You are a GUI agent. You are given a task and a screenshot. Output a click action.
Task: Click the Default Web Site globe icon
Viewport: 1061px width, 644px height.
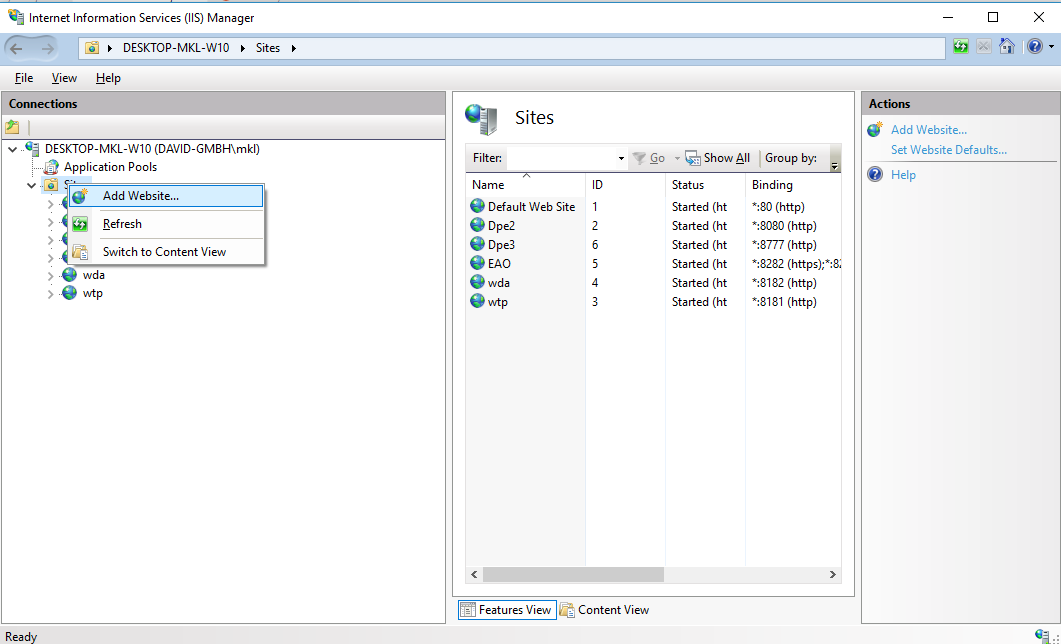coord(477,207)
